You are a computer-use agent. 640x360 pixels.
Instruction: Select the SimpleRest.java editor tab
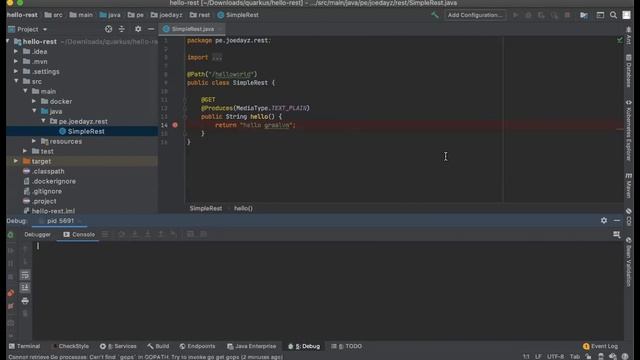(193, 29)
